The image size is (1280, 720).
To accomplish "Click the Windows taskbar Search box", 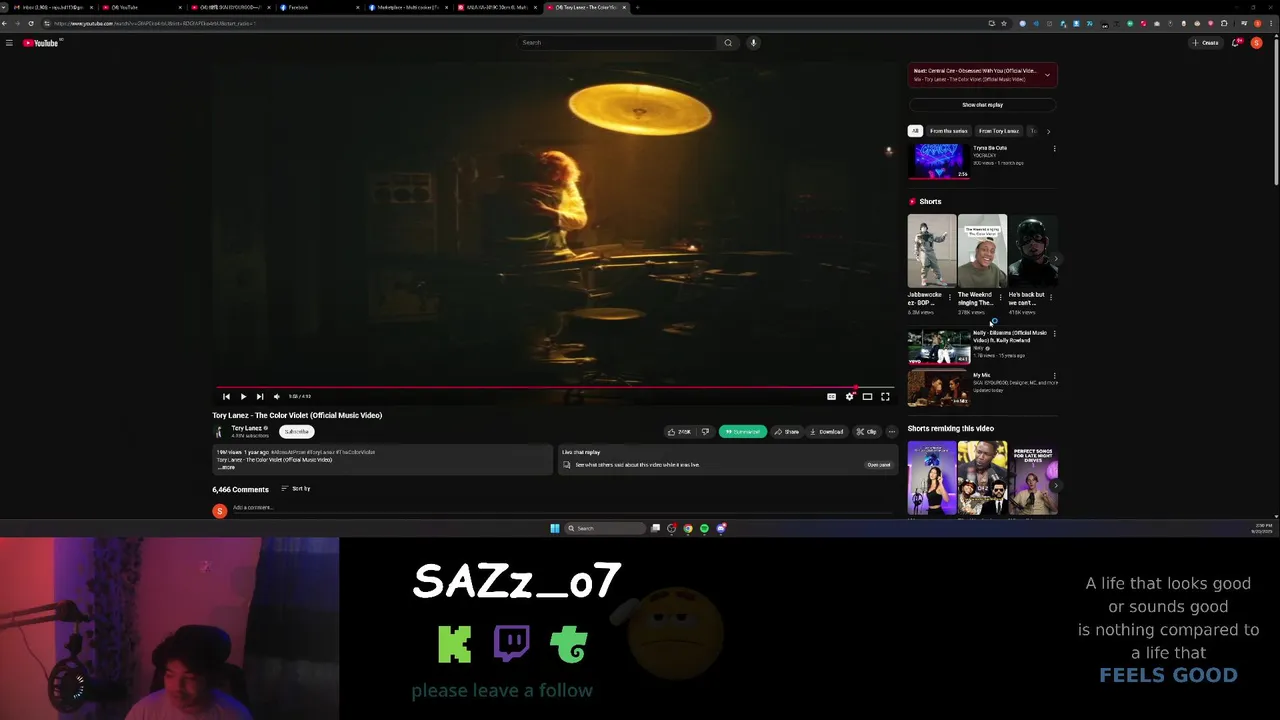I will click(604, 528).
